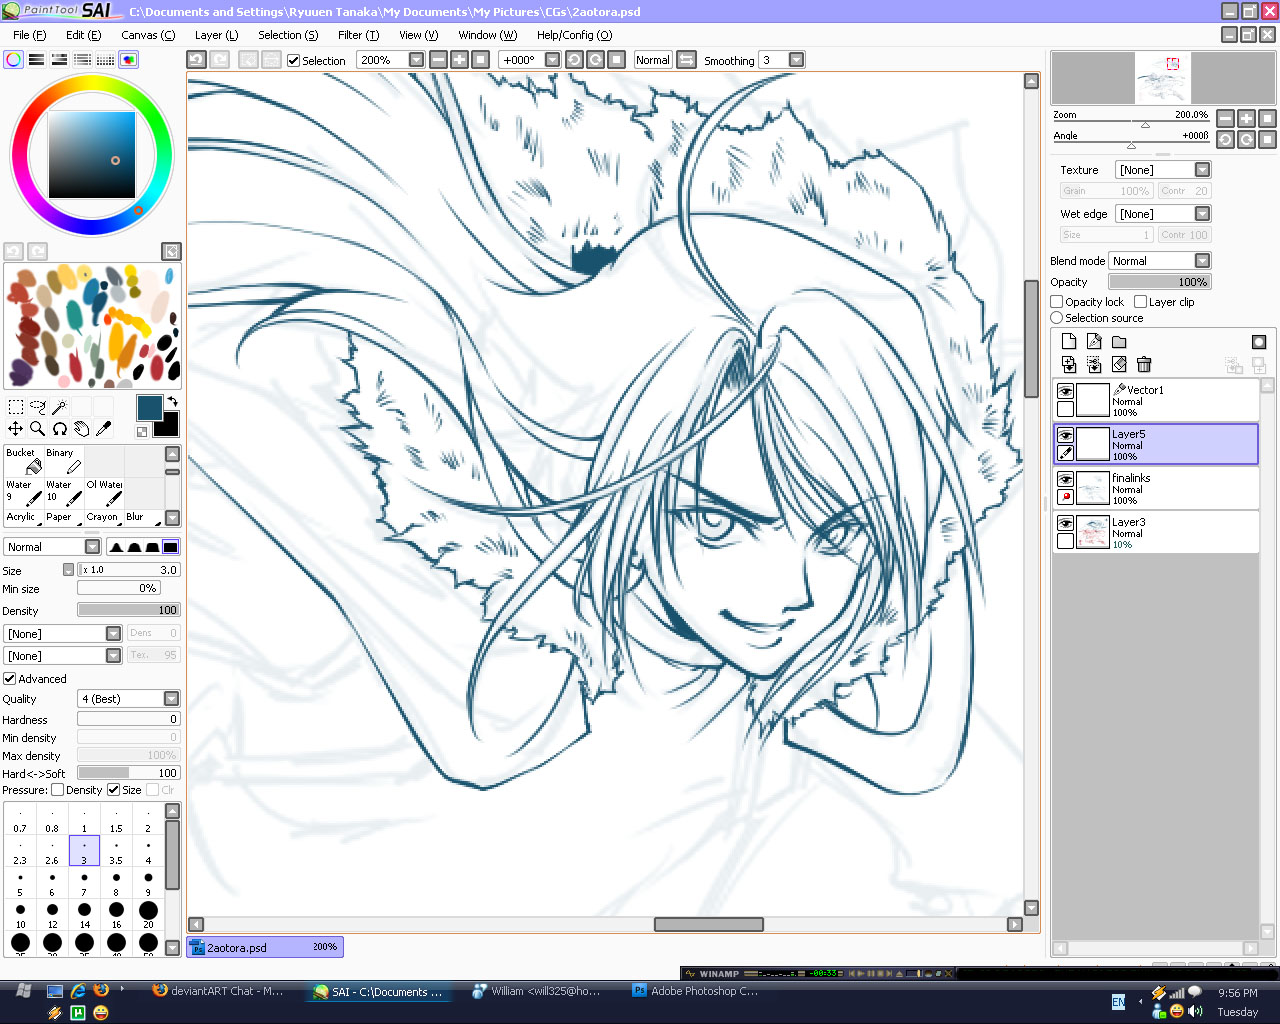
Task: Select the Move tool
Action: 16,429
